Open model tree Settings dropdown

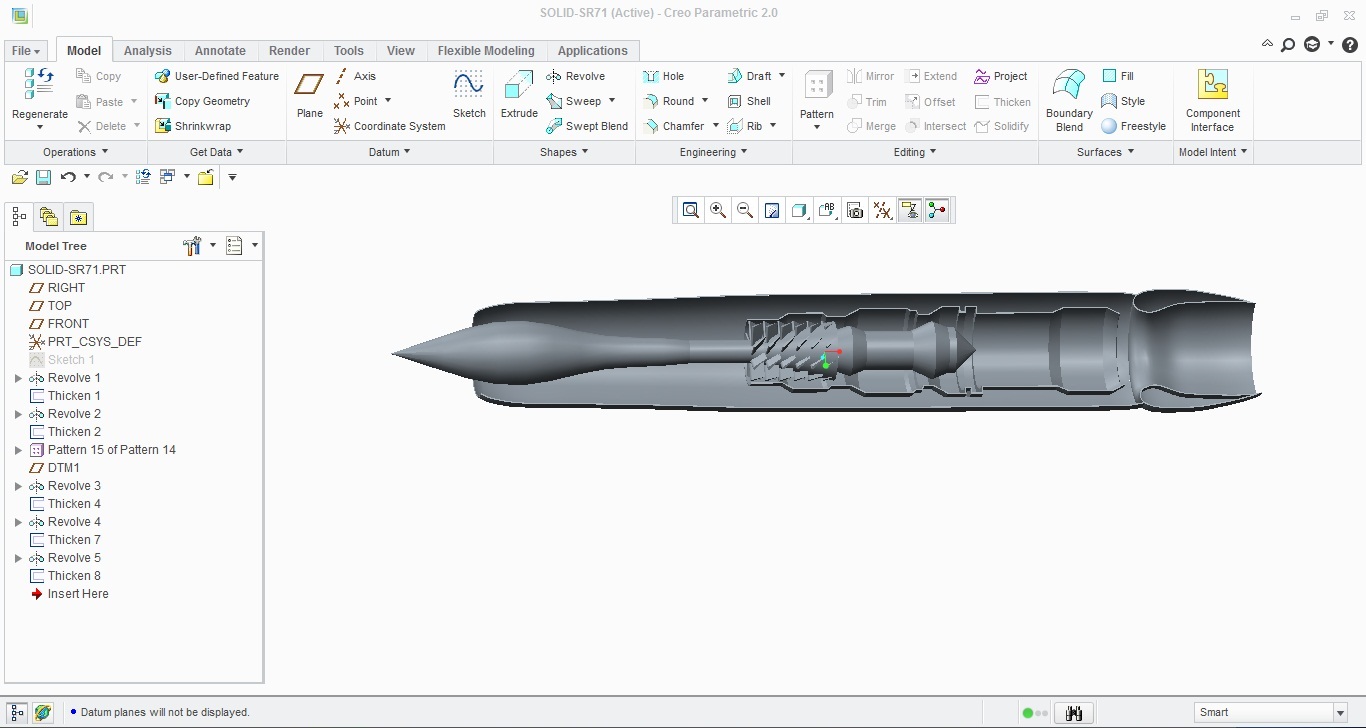tap(199, 246)
